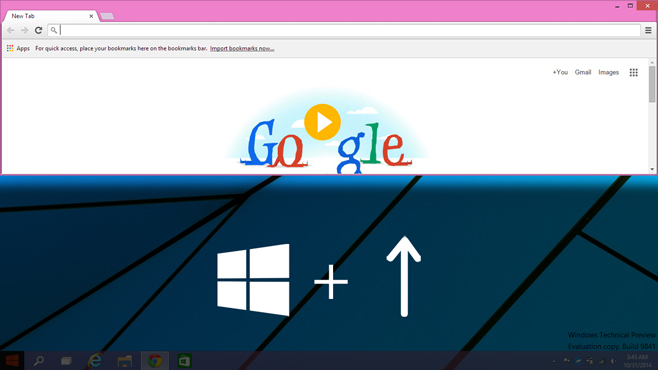Go back using the back arrow
This screenshot has width=658, height=370.
coord(11,30)
